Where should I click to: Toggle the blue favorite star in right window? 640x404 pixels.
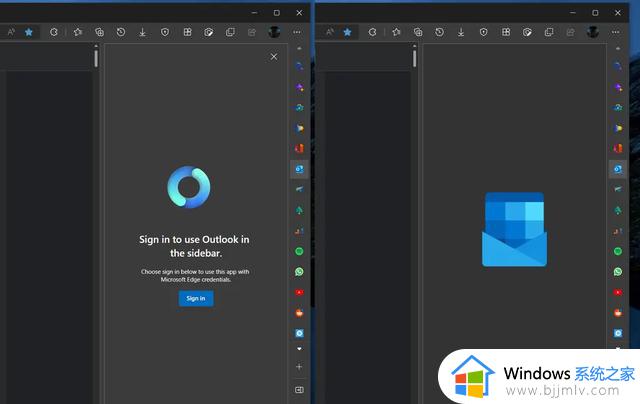coord(347,32)
